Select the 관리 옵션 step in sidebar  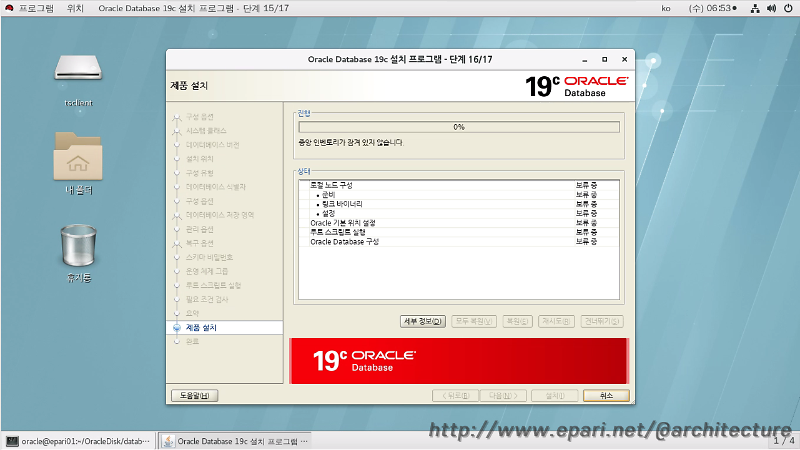click(x=199, y=230)
